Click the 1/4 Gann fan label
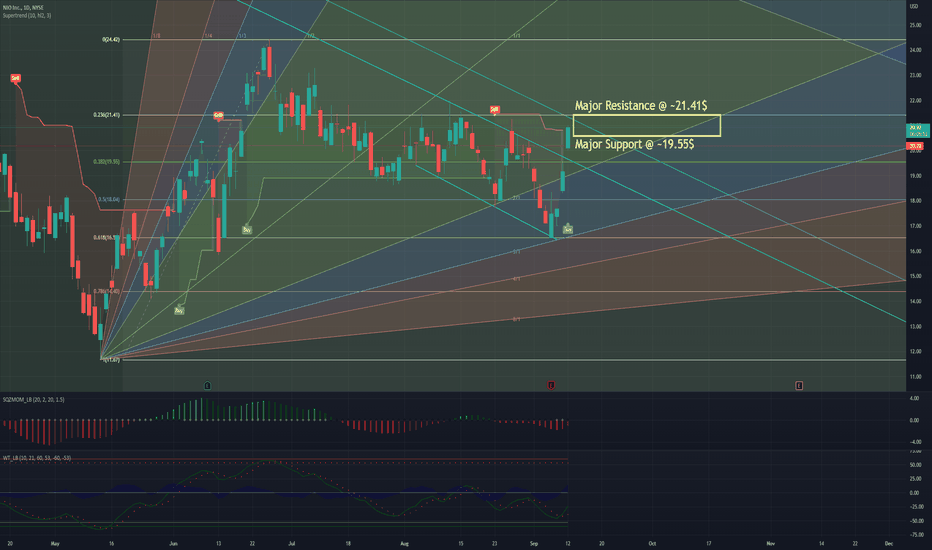 208,36
